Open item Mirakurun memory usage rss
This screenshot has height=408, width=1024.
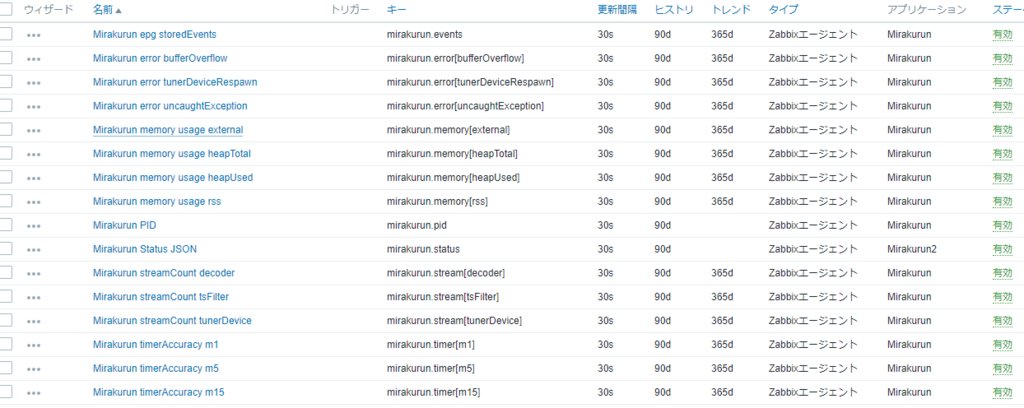157,202
